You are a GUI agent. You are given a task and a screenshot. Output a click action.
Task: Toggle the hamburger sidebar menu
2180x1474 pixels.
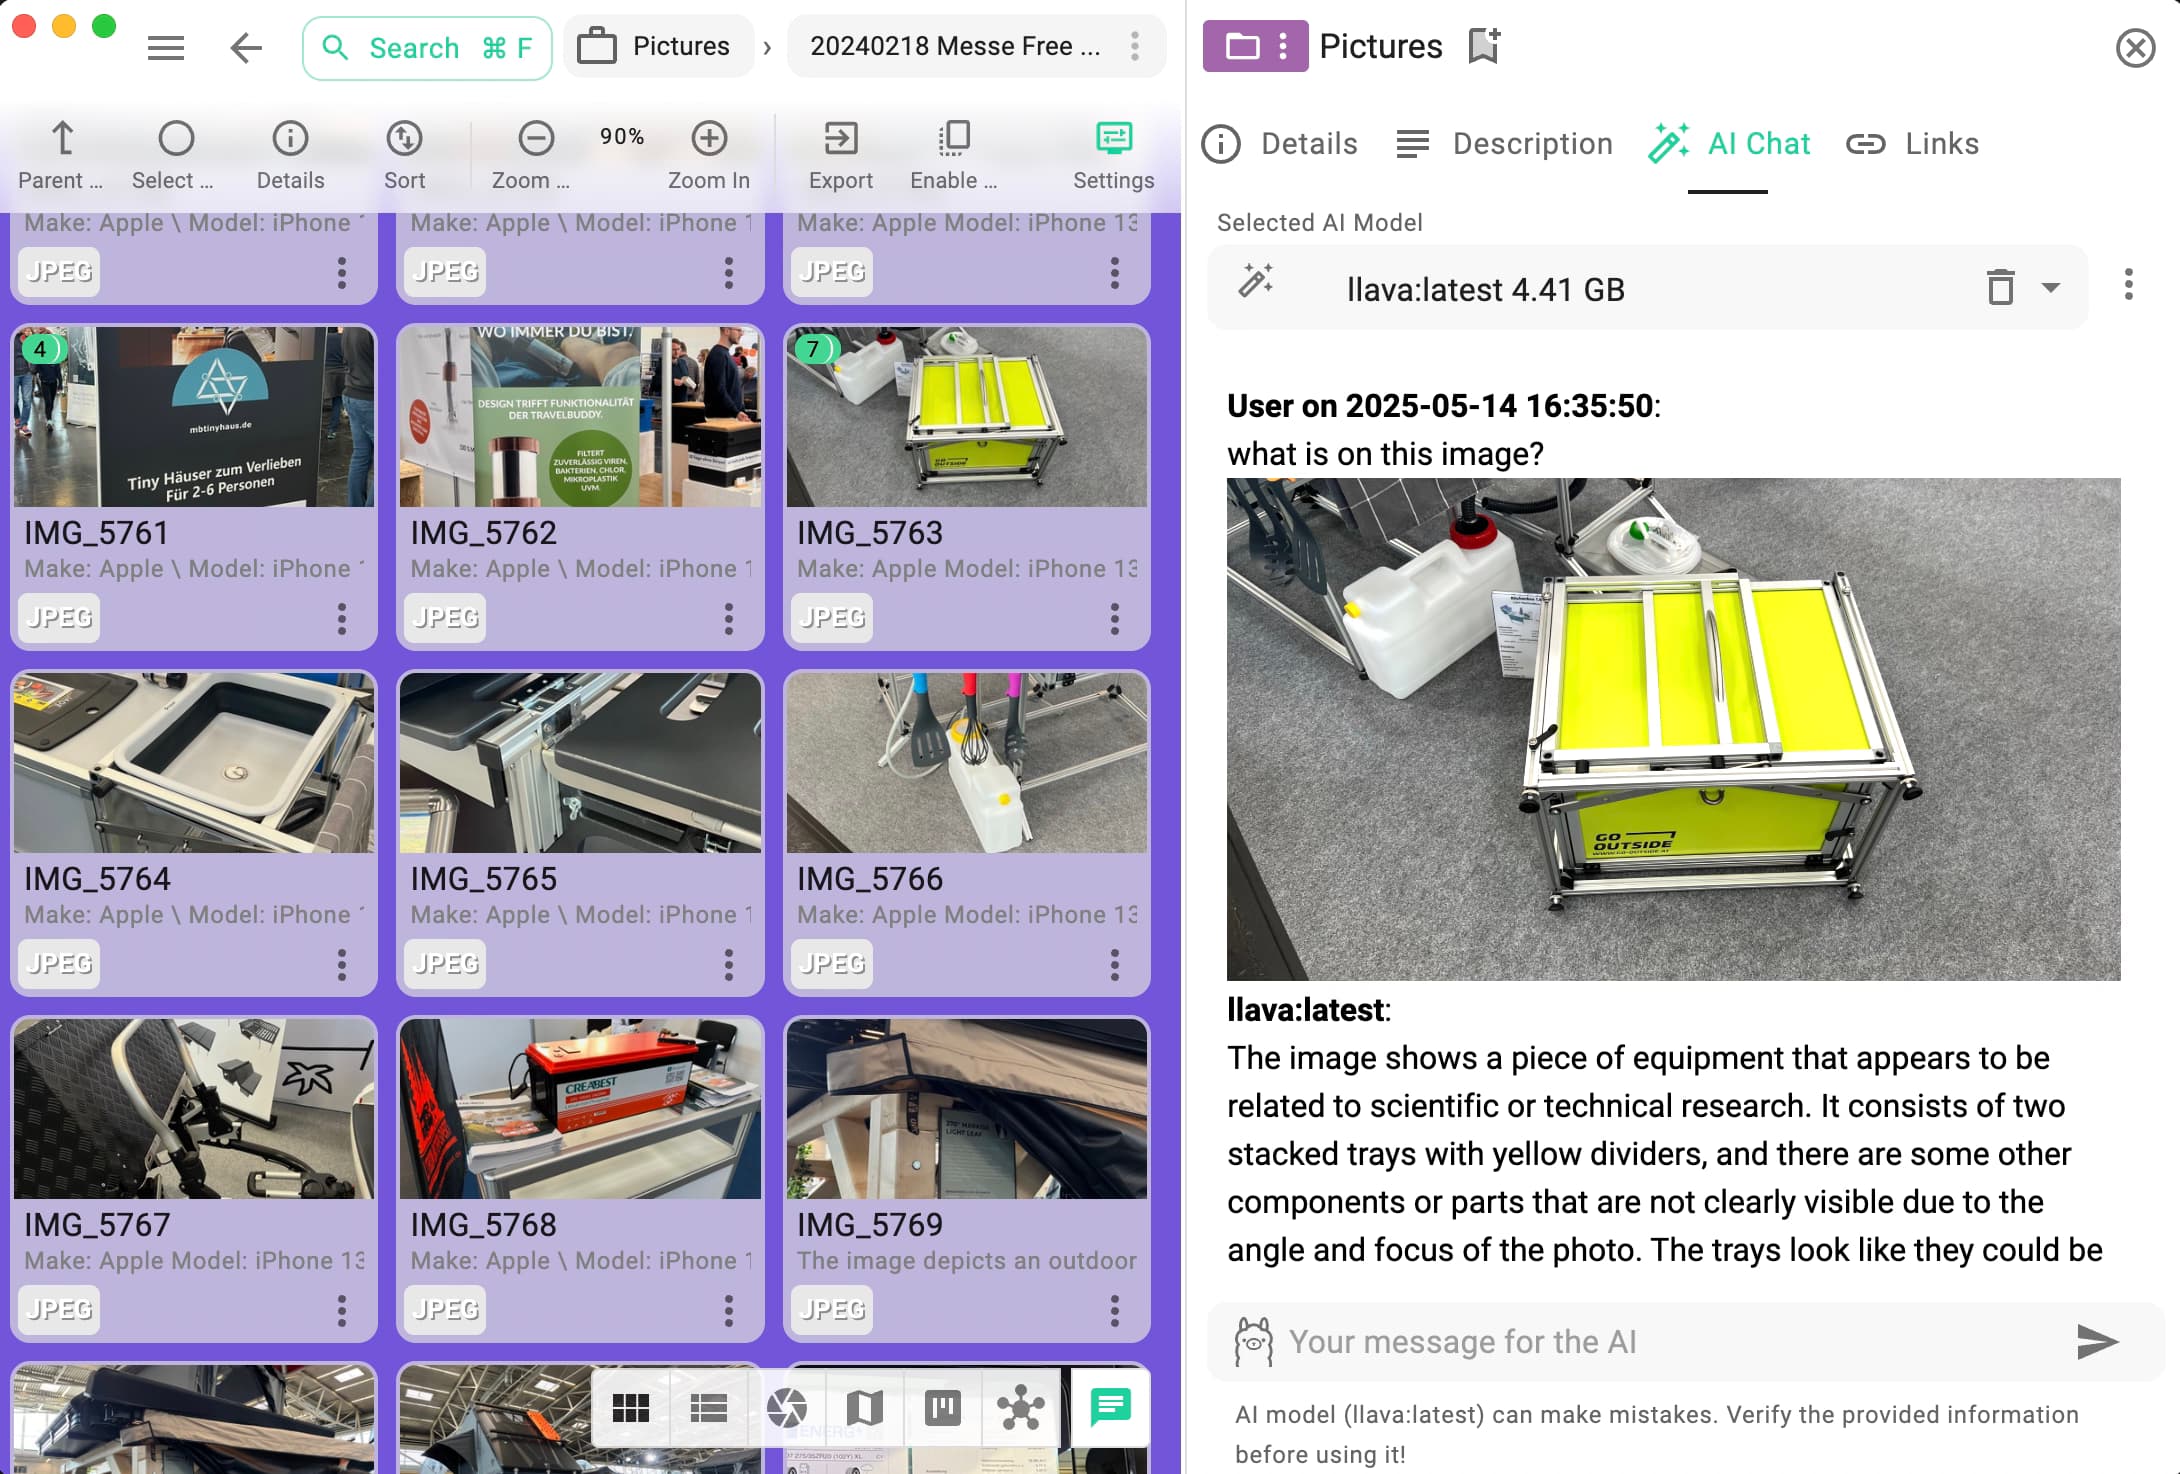[166, 47]
